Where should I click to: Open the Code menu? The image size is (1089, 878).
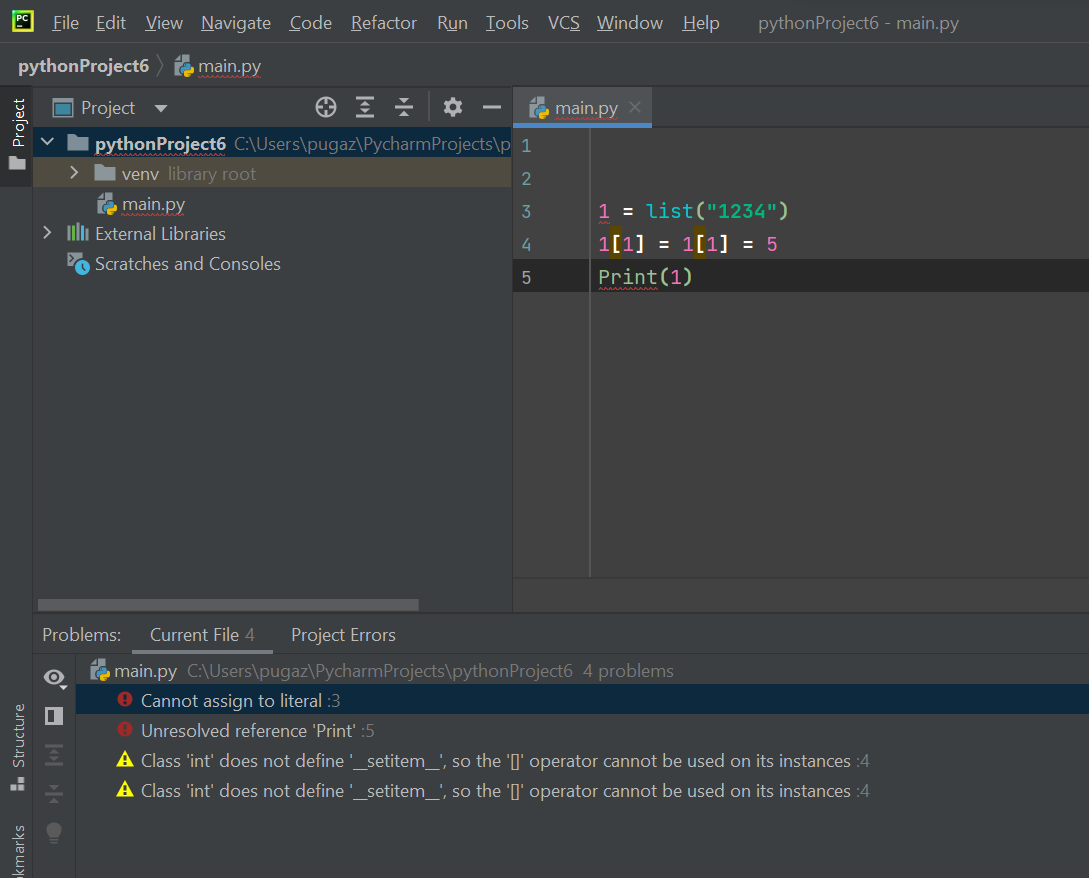tap(310, 23)
